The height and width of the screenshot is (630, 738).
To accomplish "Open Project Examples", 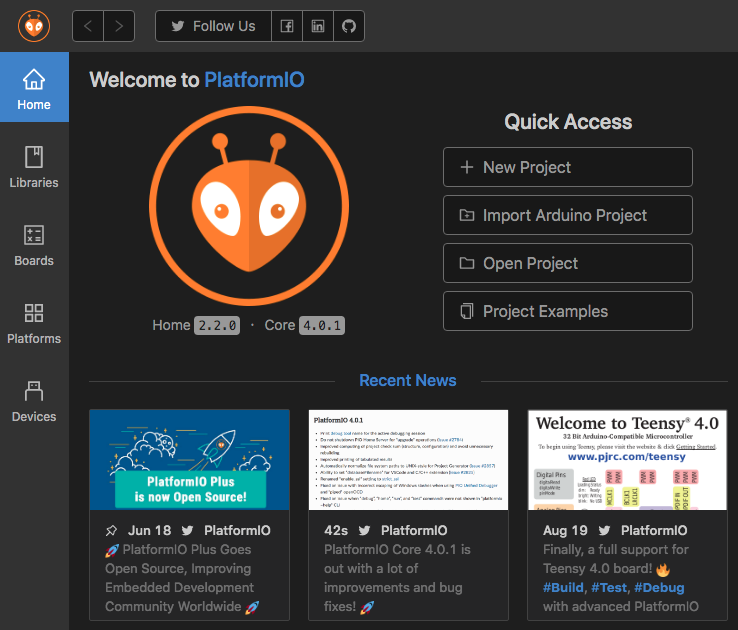I will pos(568,311).
